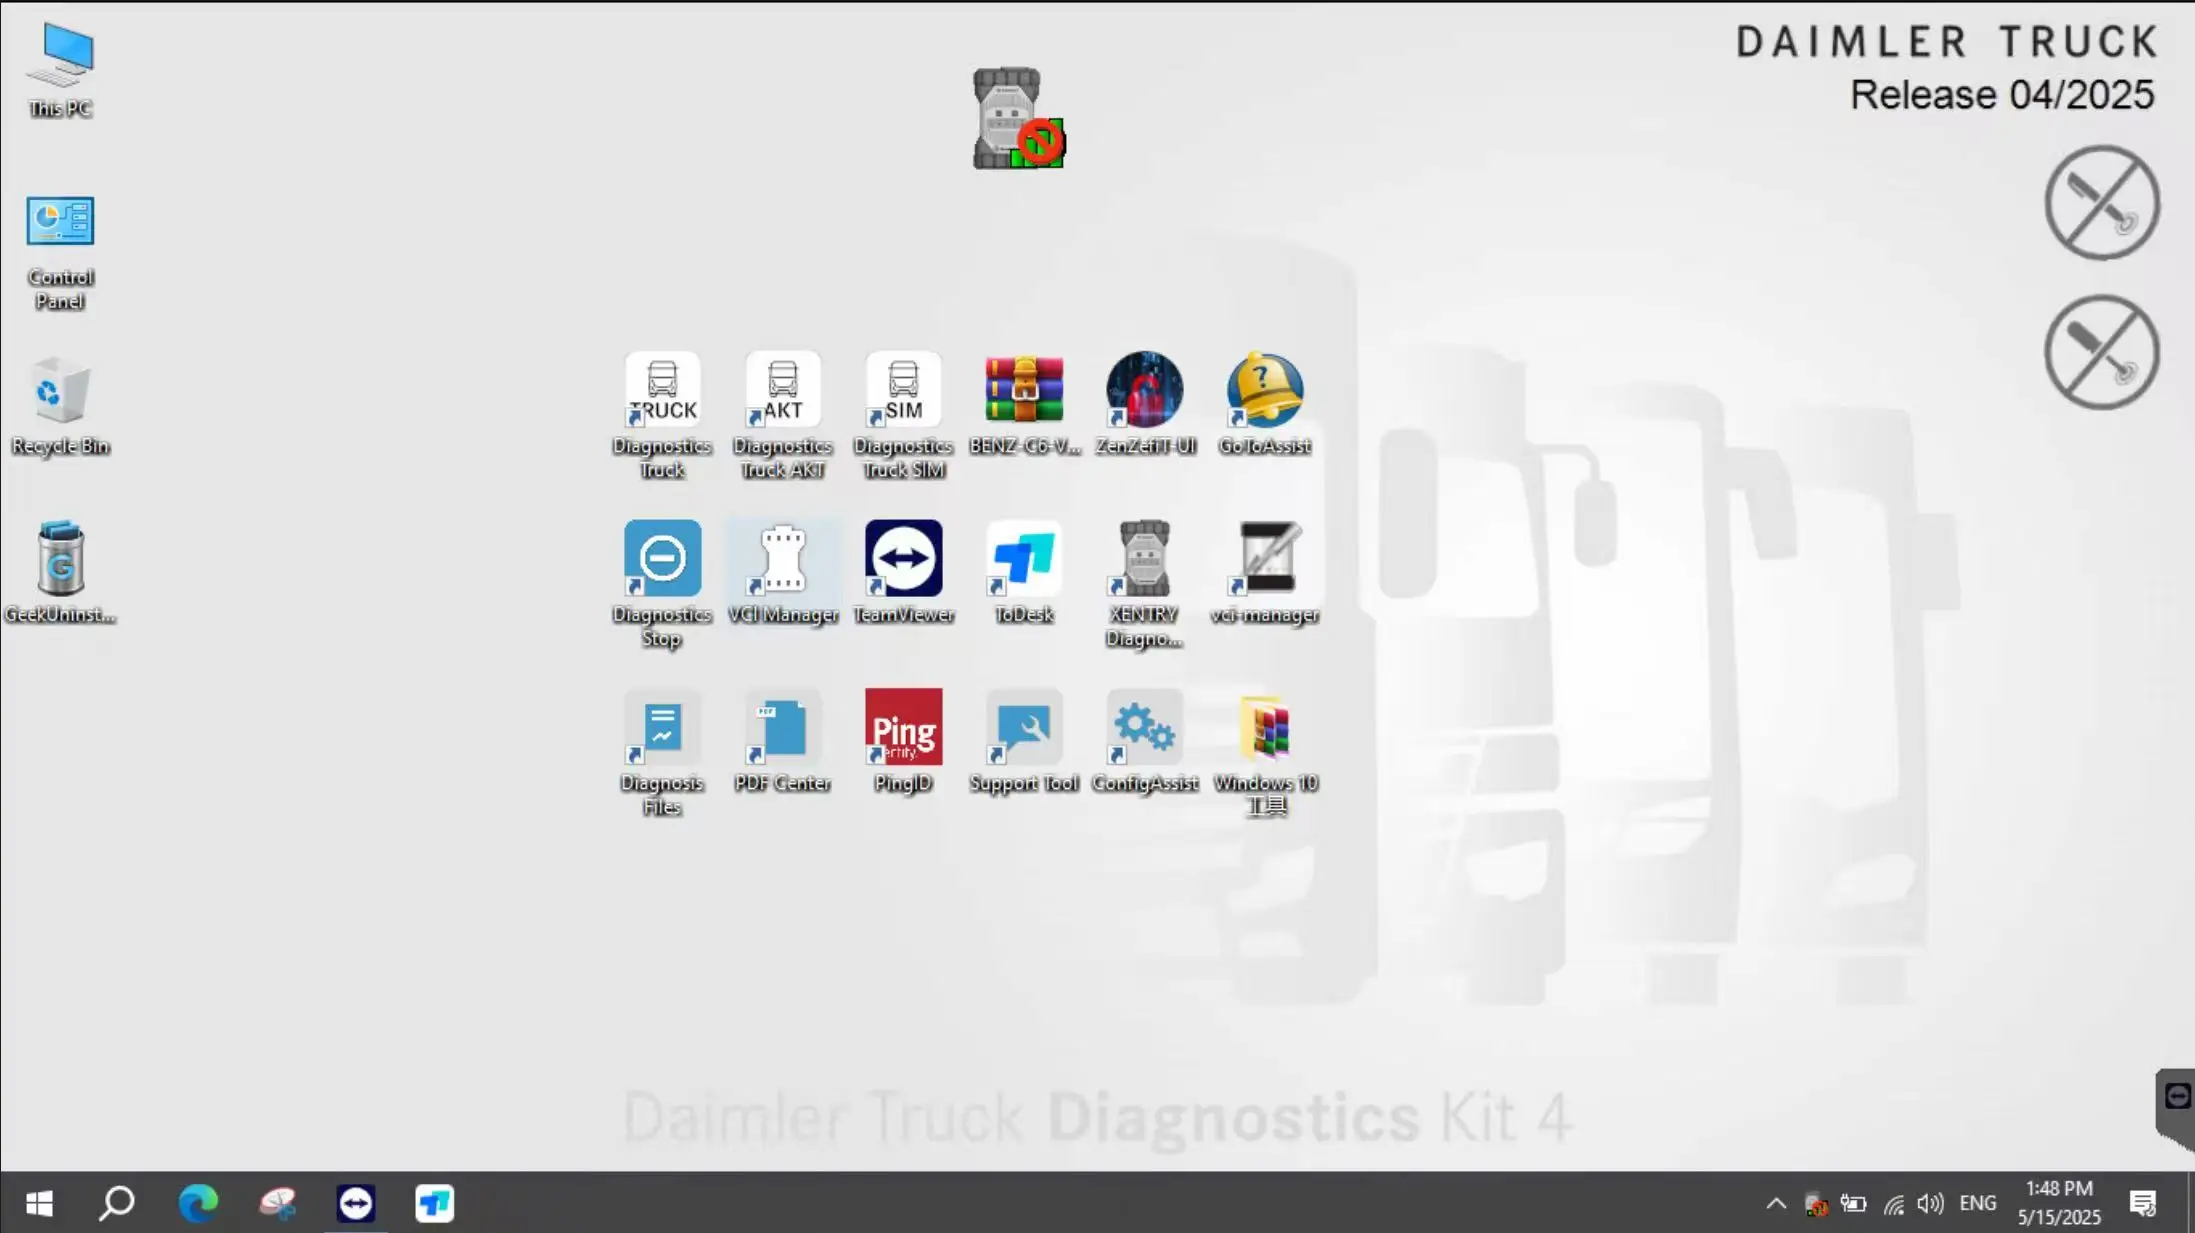The image size is (2195, 1233).
Task: Open ToDesk from the taskbar
Action: (x=434, y=1203)
